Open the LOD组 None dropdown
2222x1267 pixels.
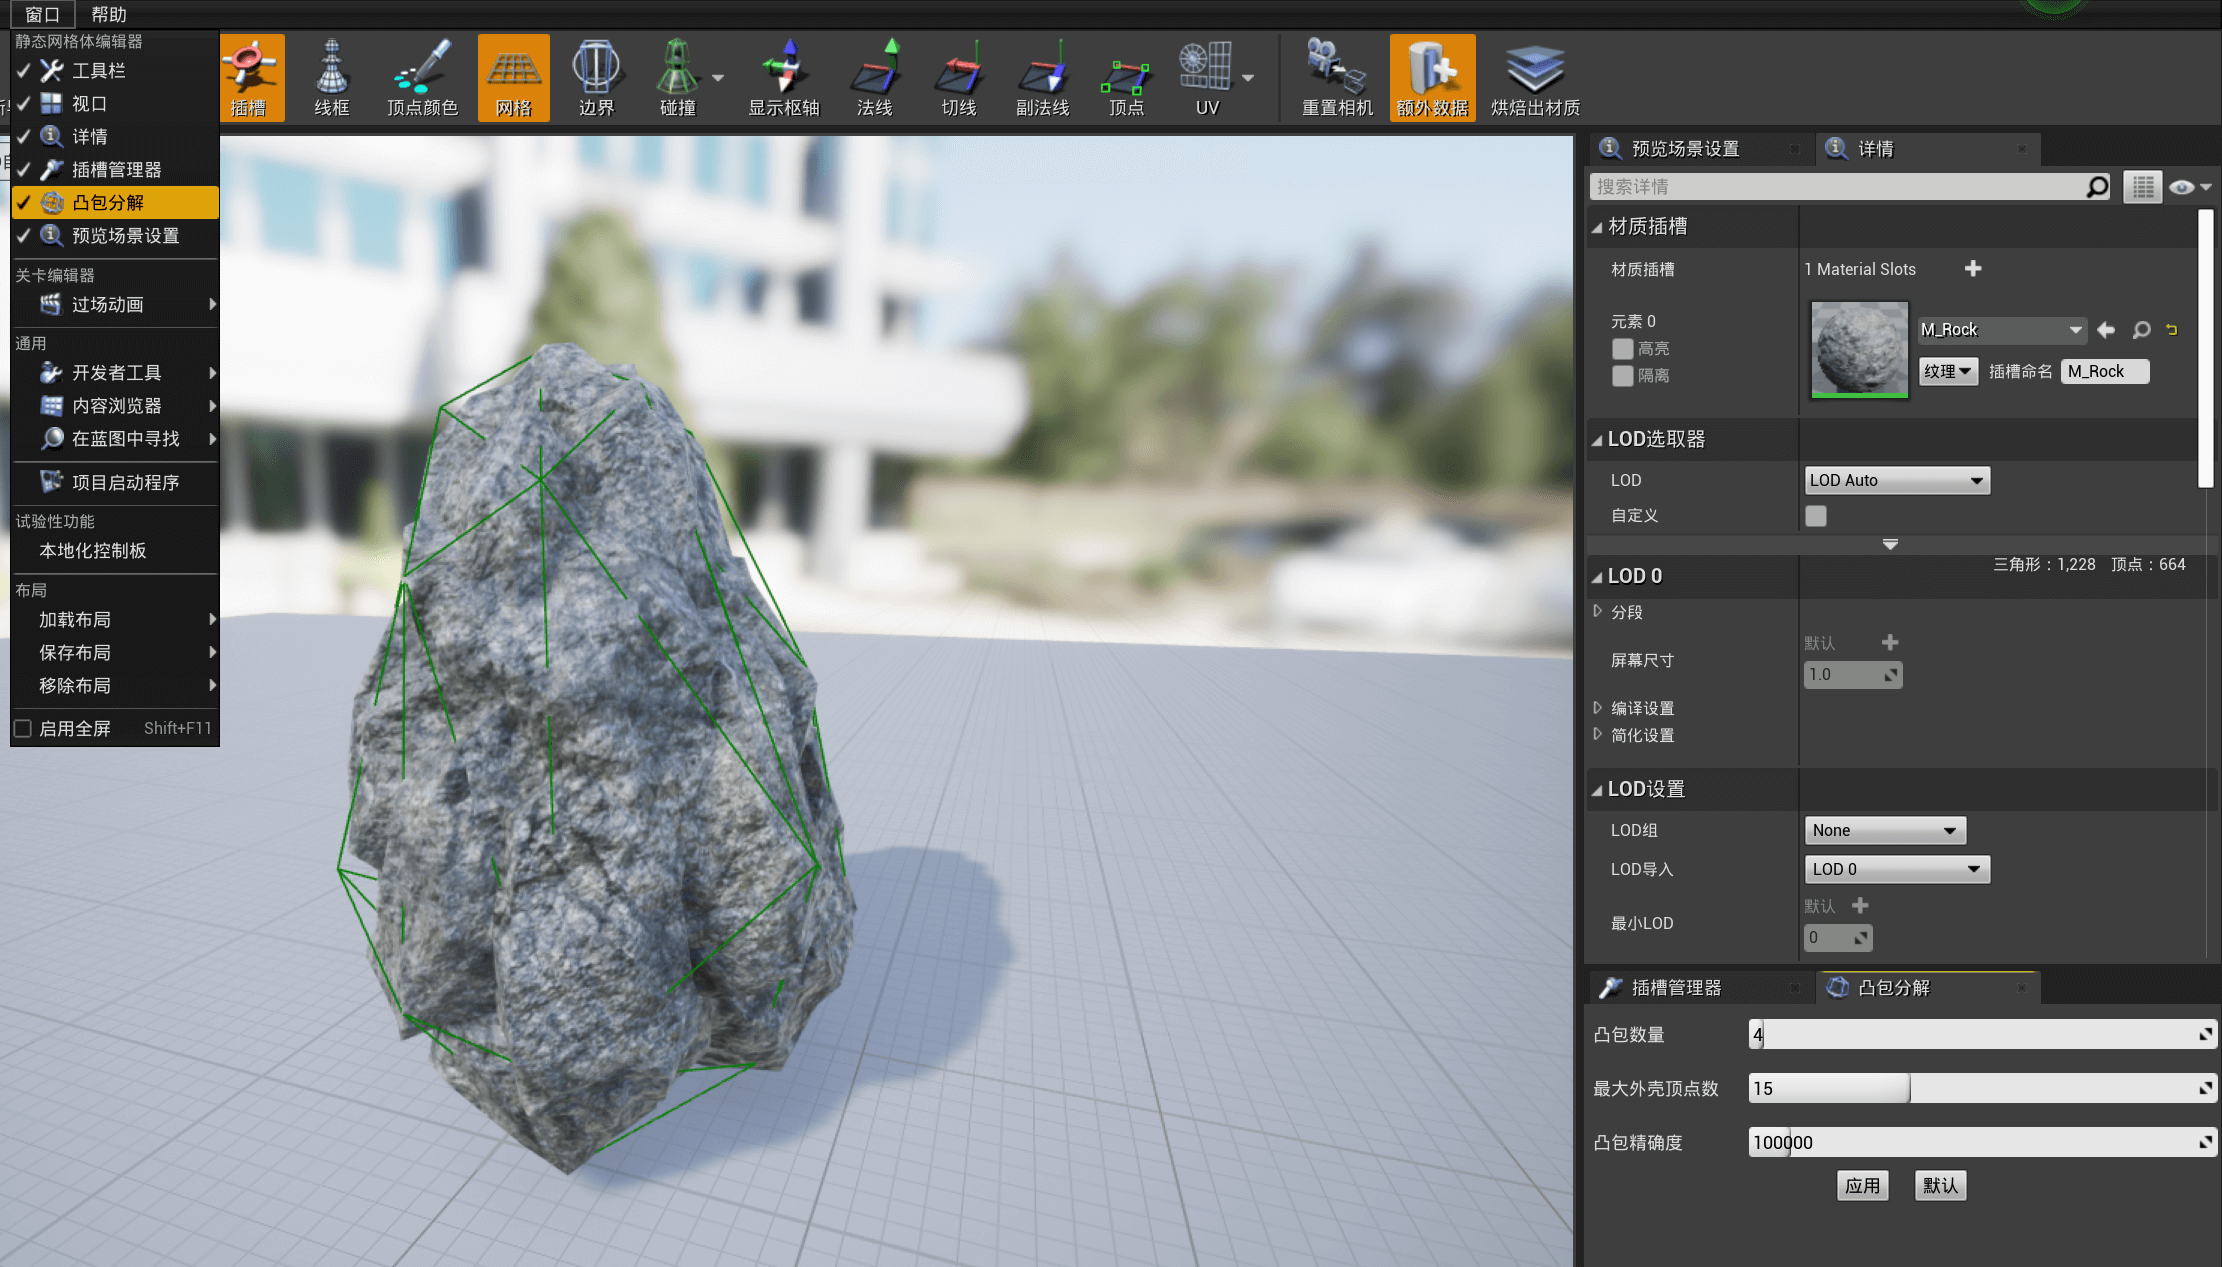(1885, 830)
